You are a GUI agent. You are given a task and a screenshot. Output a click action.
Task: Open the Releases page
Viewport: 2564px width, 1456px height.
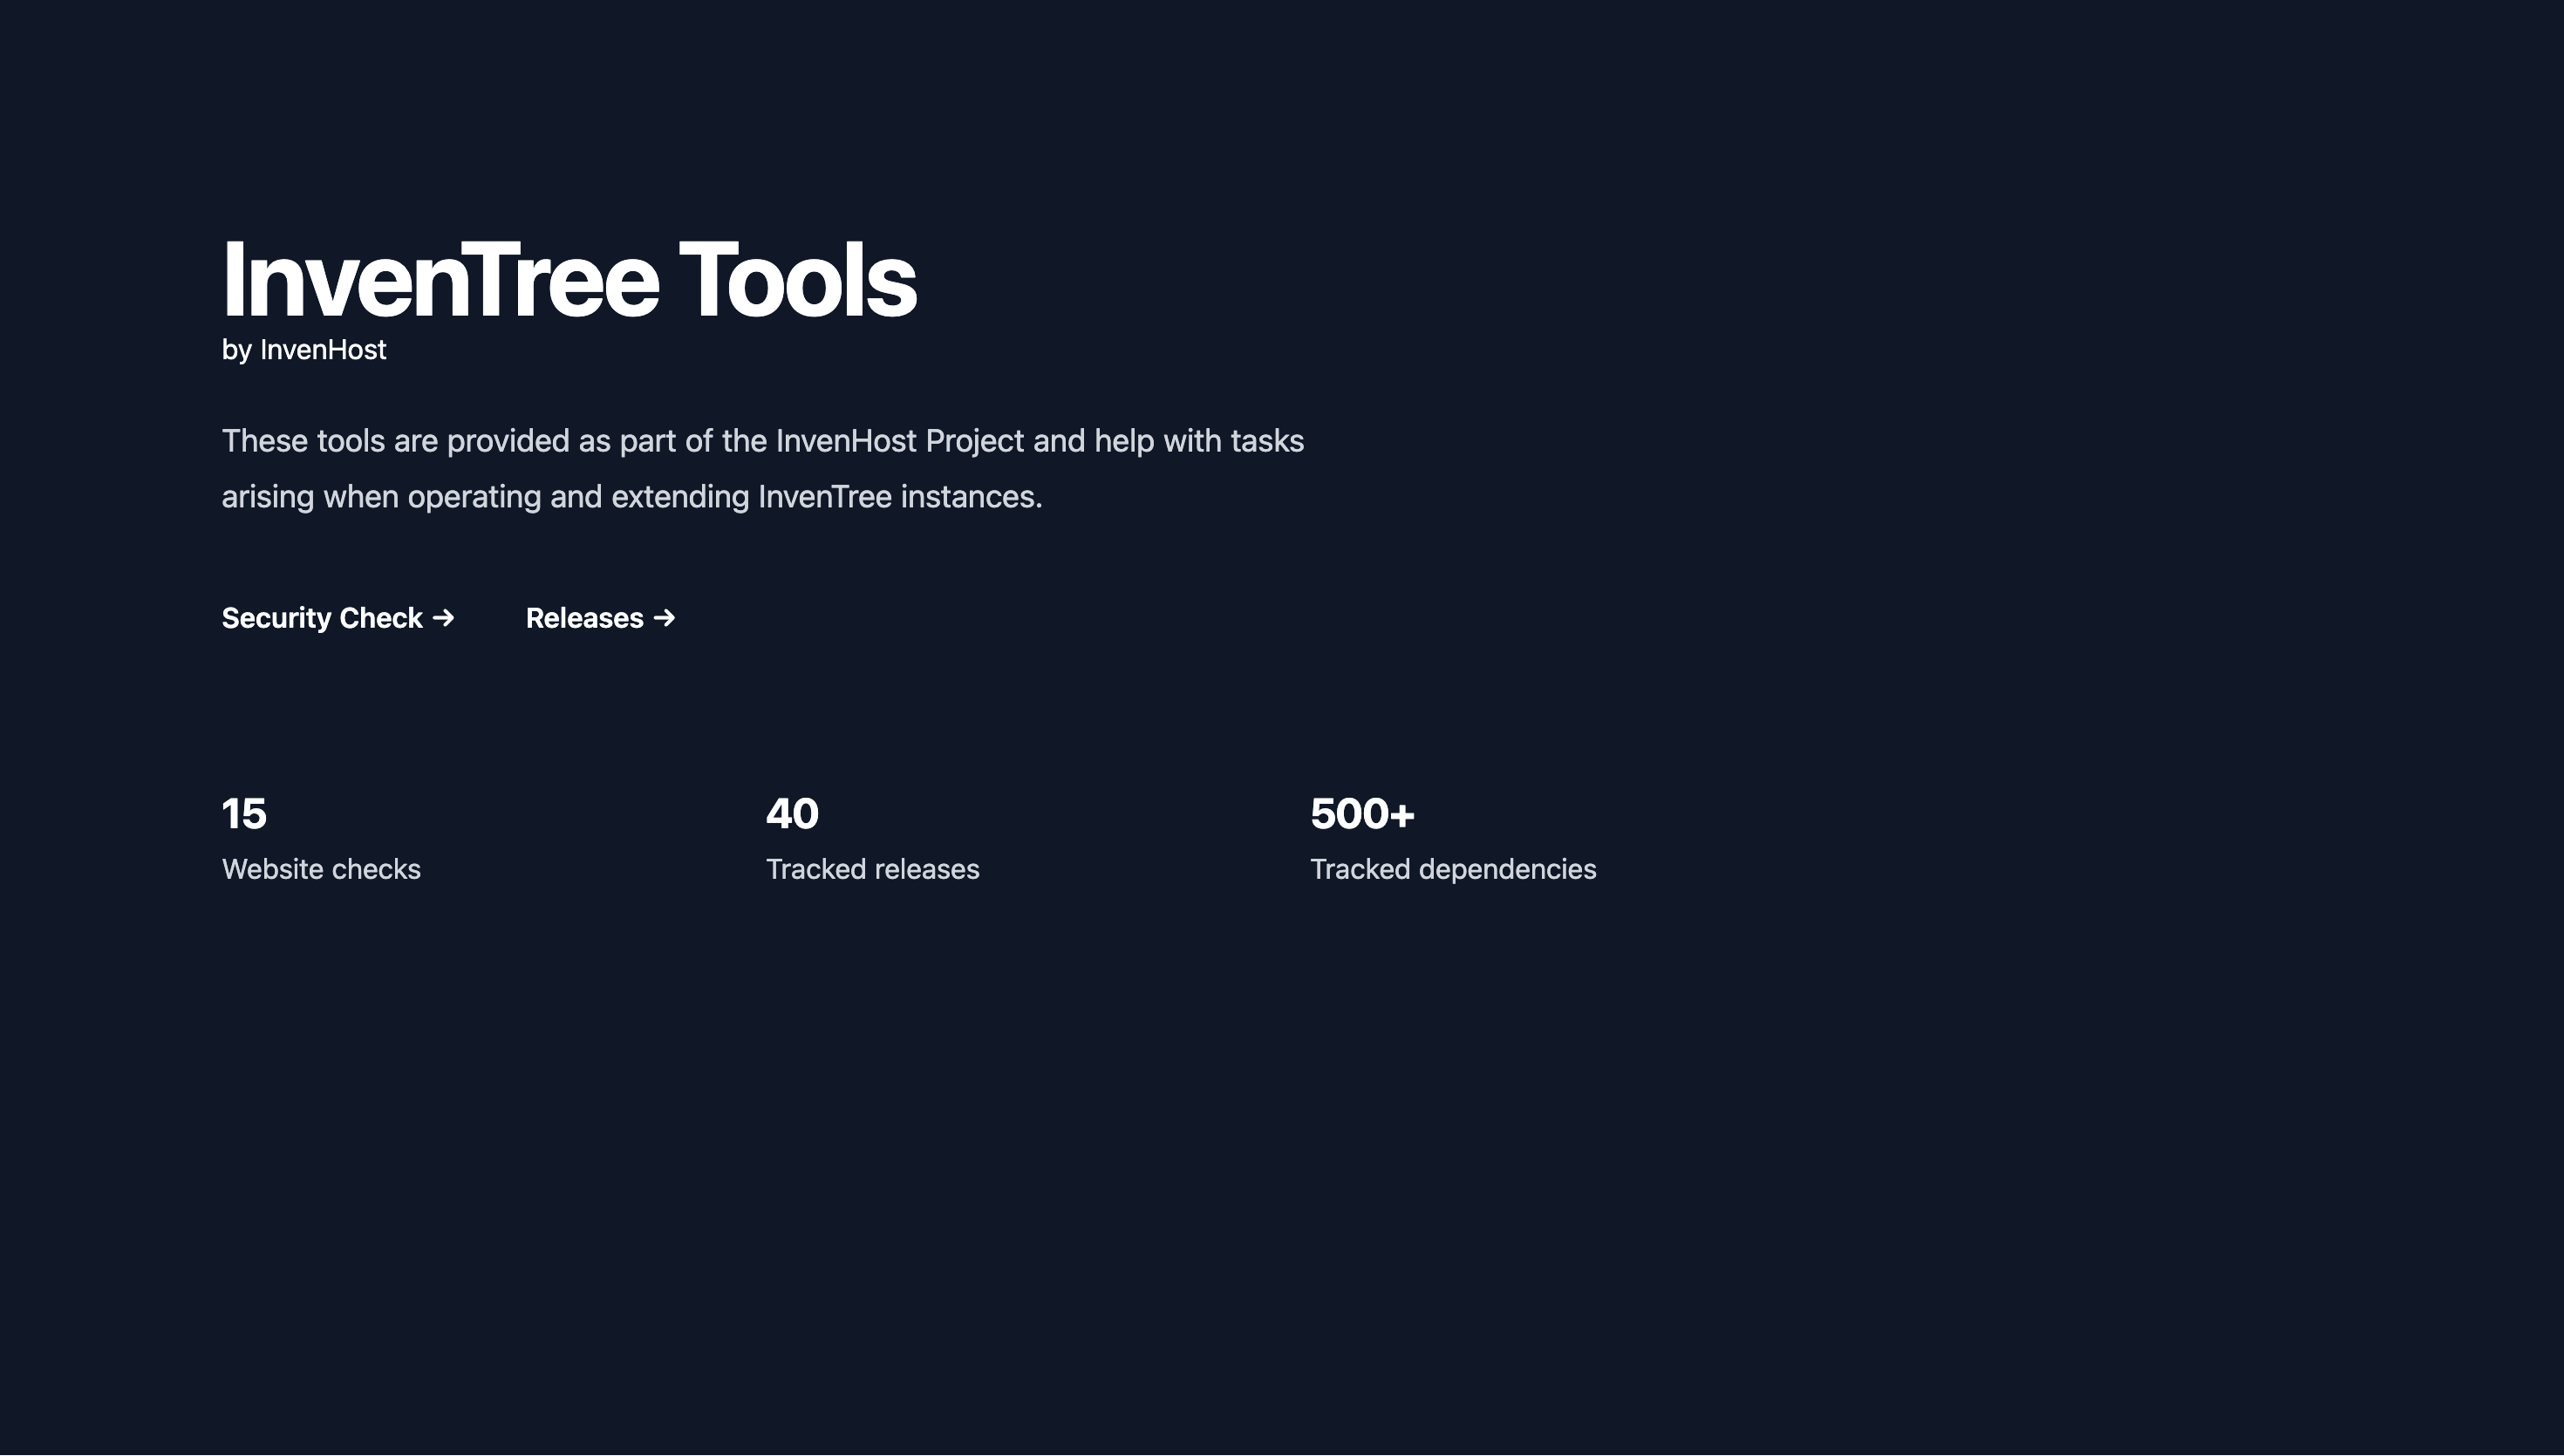[x=586, y=618]
